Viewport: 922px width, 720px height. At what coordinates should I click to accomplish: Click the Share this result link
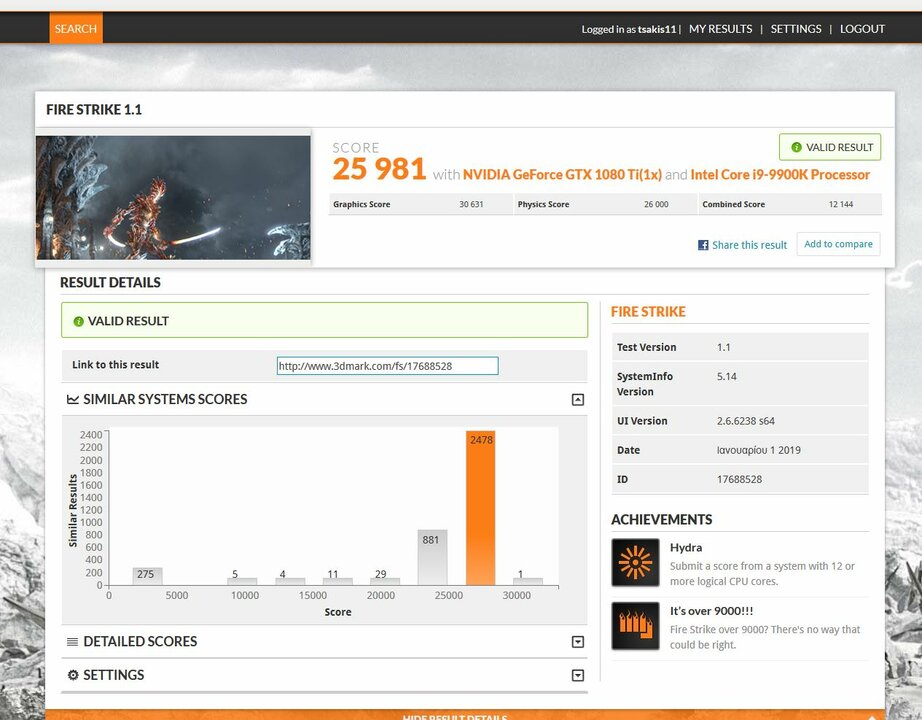749,245
